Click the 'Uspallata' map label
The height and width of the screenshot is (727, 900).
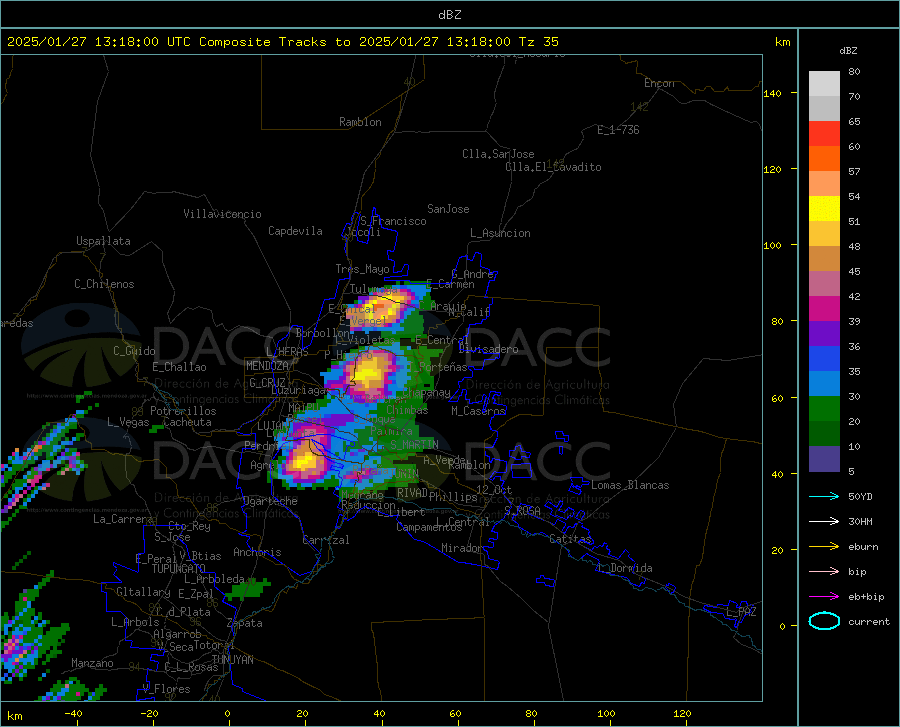pyautogui.click(x=103, y=241)
